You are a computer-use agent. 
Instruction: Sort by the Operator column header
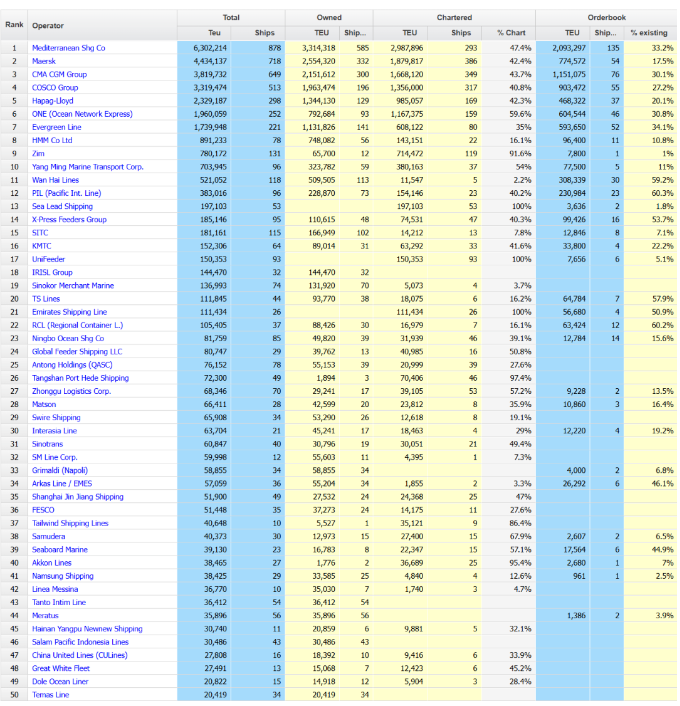102,25
